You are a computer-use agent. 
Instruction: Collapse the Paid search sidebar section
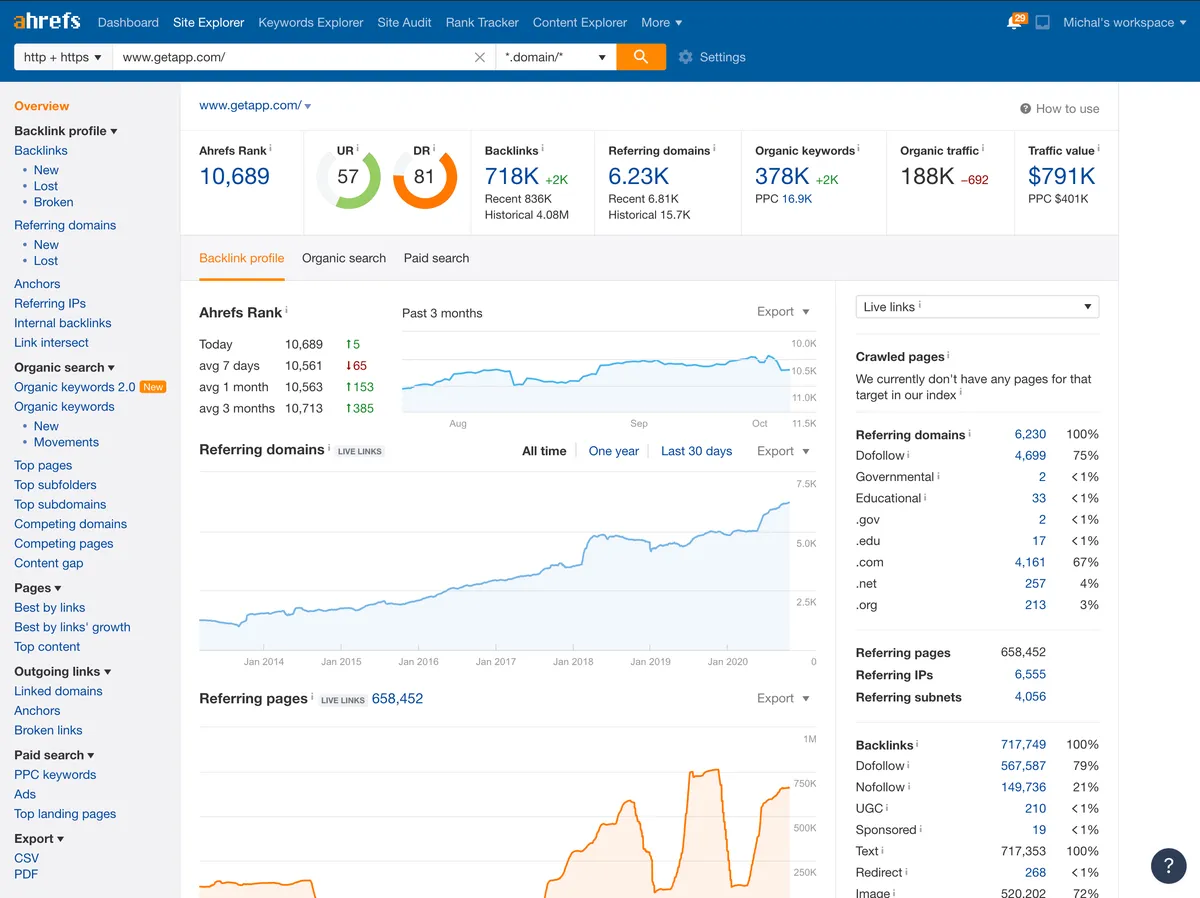pyautogui.click(x=54, y=755)
